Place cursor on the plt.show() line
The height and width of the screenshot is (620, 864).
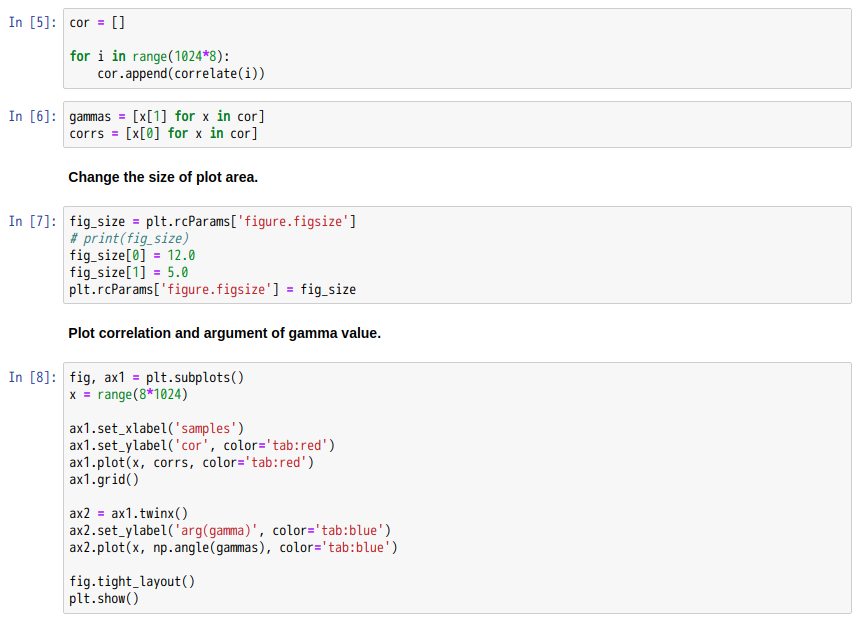click(x=104, y=599)
